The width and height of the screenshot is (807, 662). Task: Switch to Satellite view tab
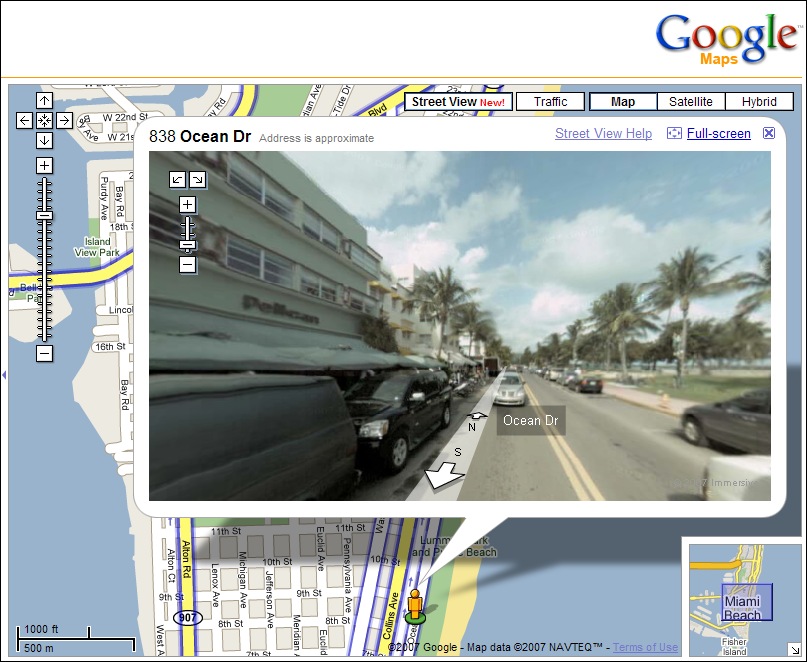coord(691,102)
